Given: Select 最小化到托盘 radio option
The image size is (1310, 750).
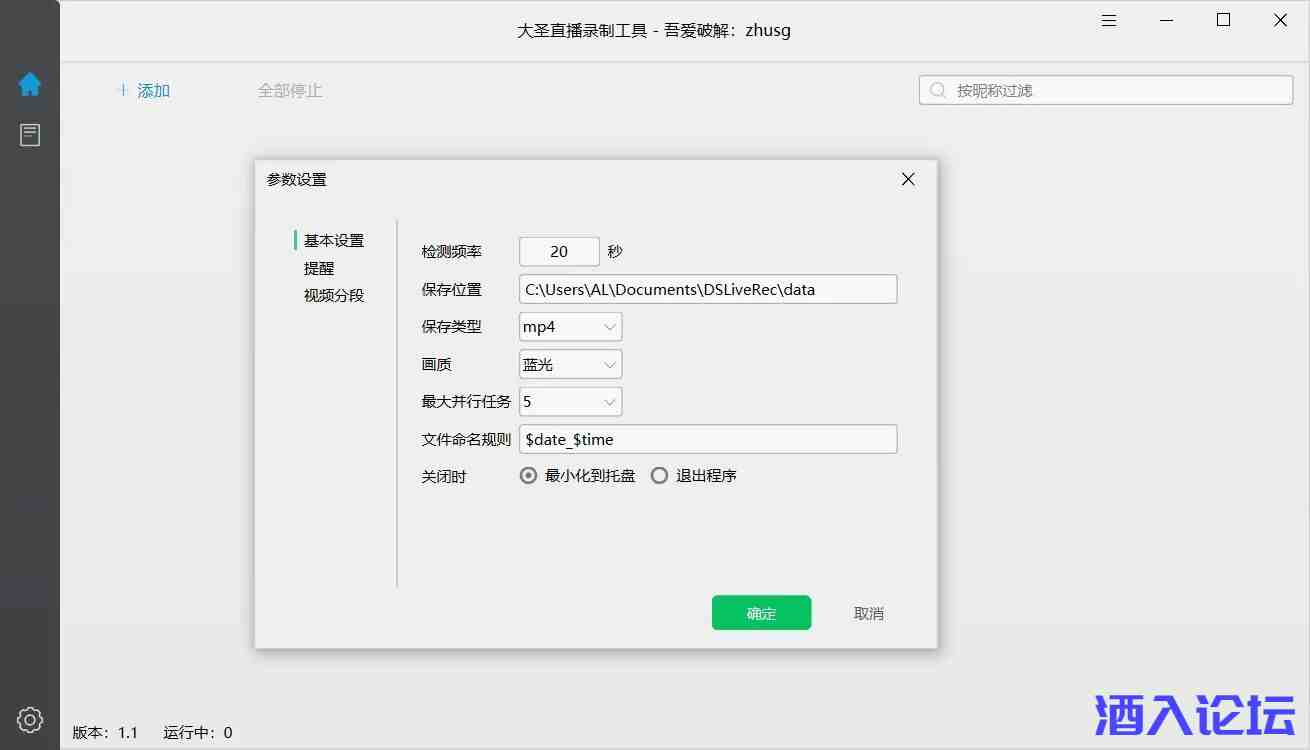Looking at the screenshot, I should (529, 476).
